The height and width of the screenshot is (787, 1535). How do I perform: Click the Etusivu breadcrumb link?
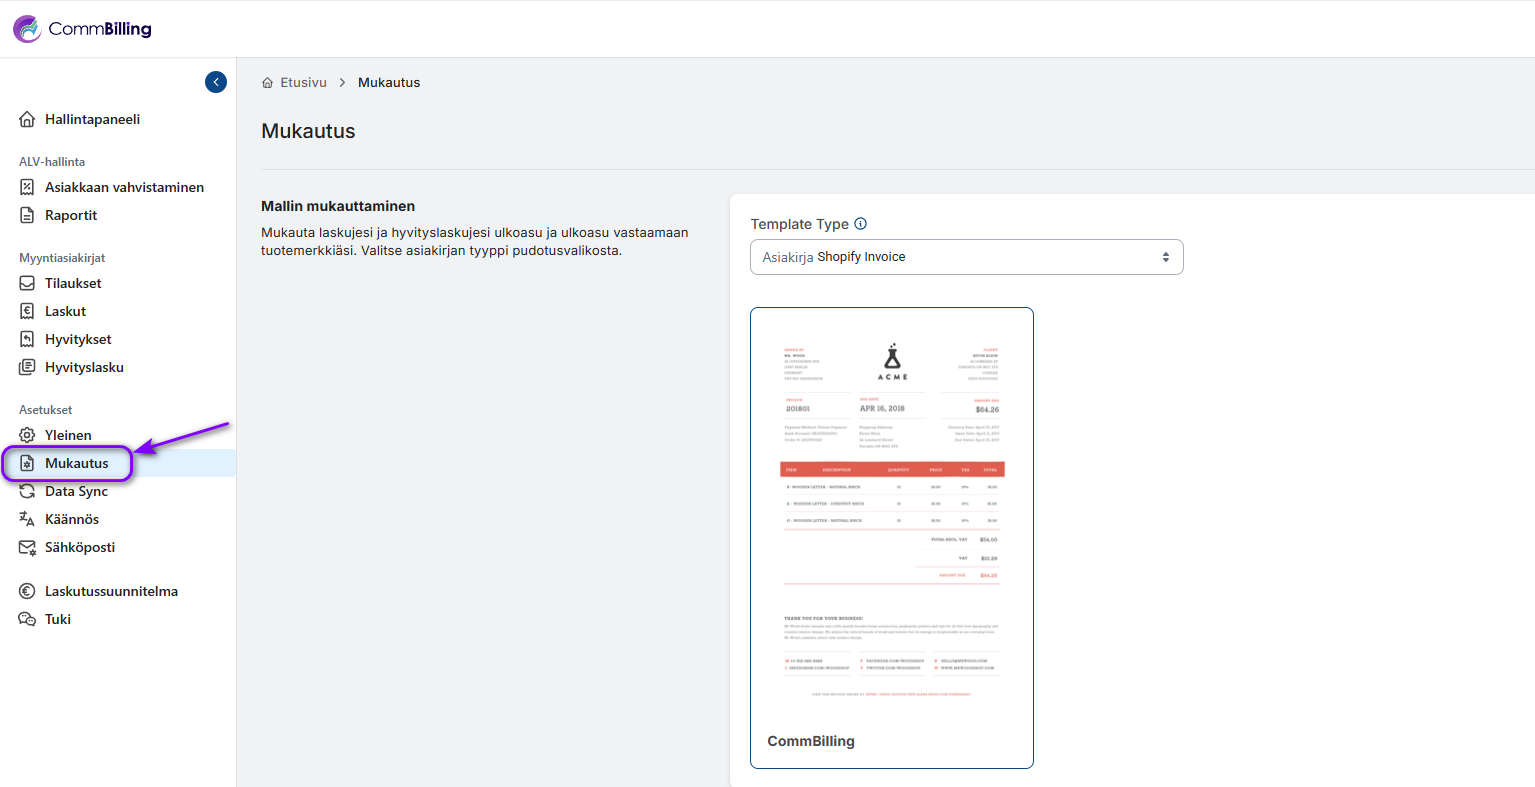[302, 83]
